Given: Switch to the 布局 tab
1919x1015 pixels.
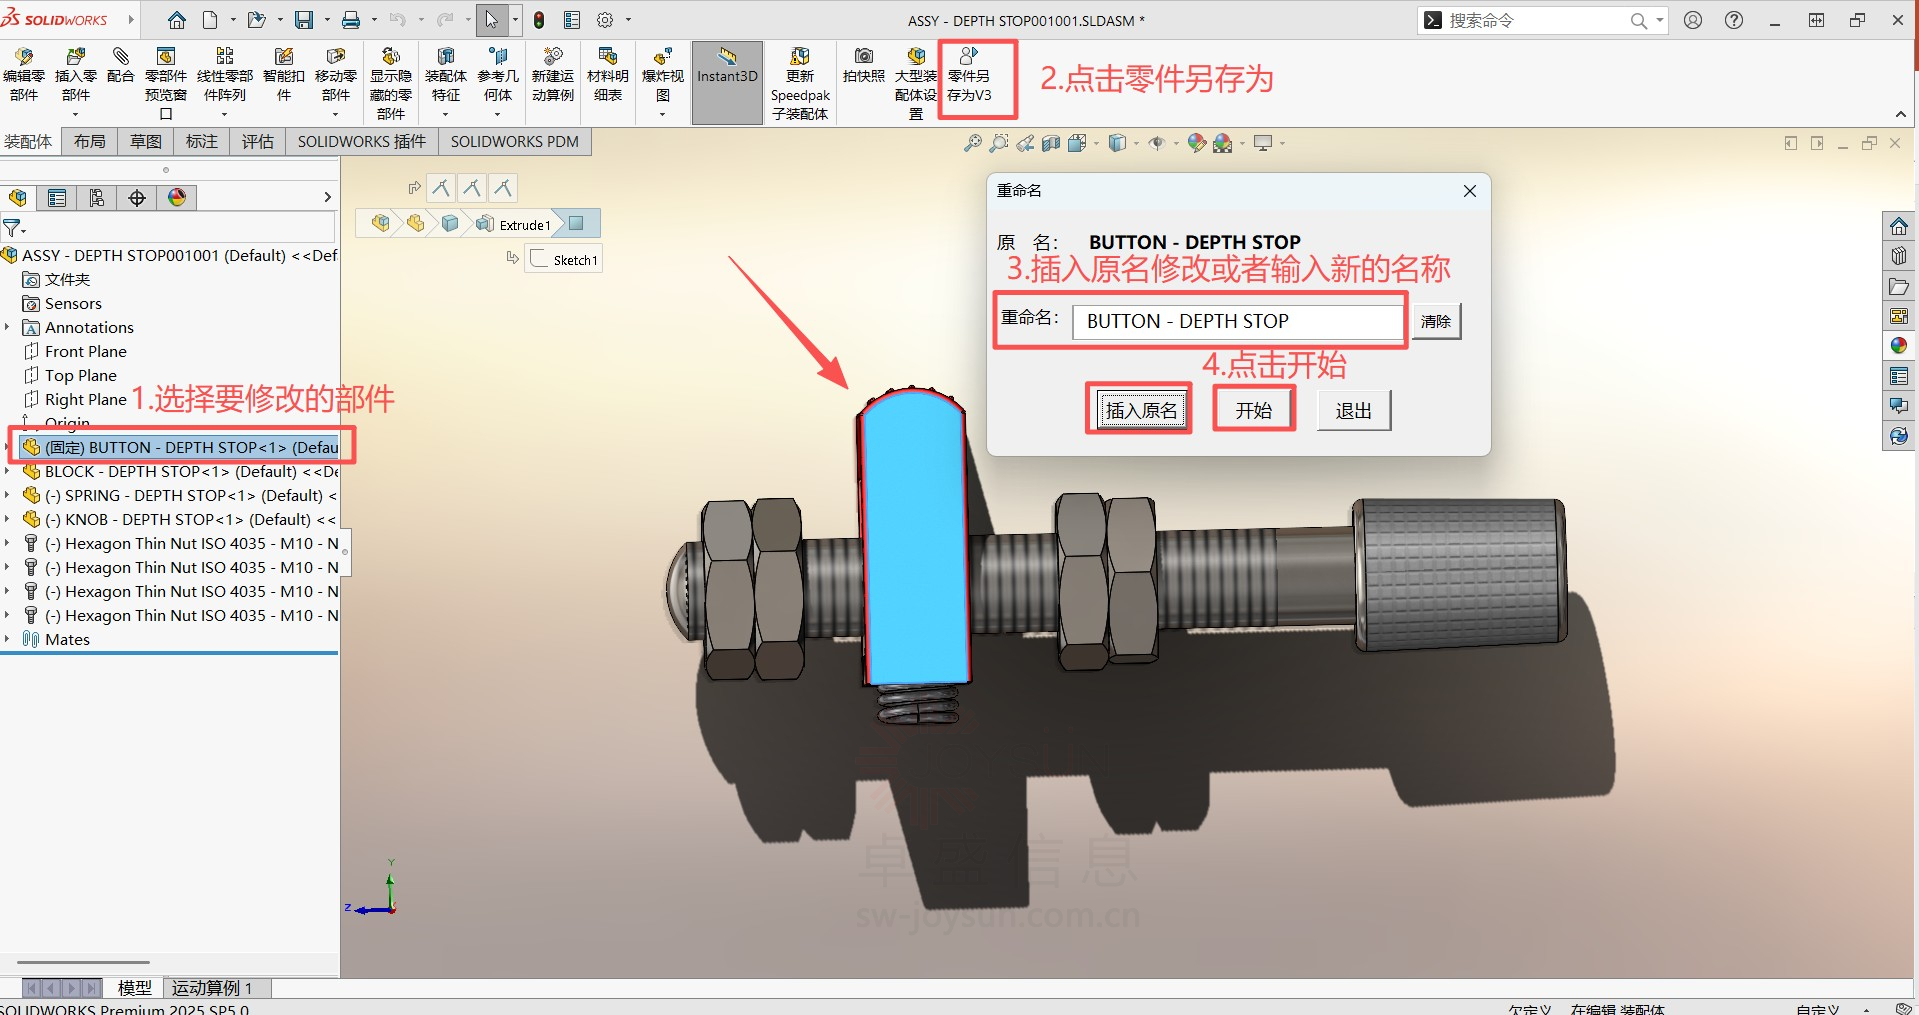Looking at the screenshot, I should click(x=90, y=142).
